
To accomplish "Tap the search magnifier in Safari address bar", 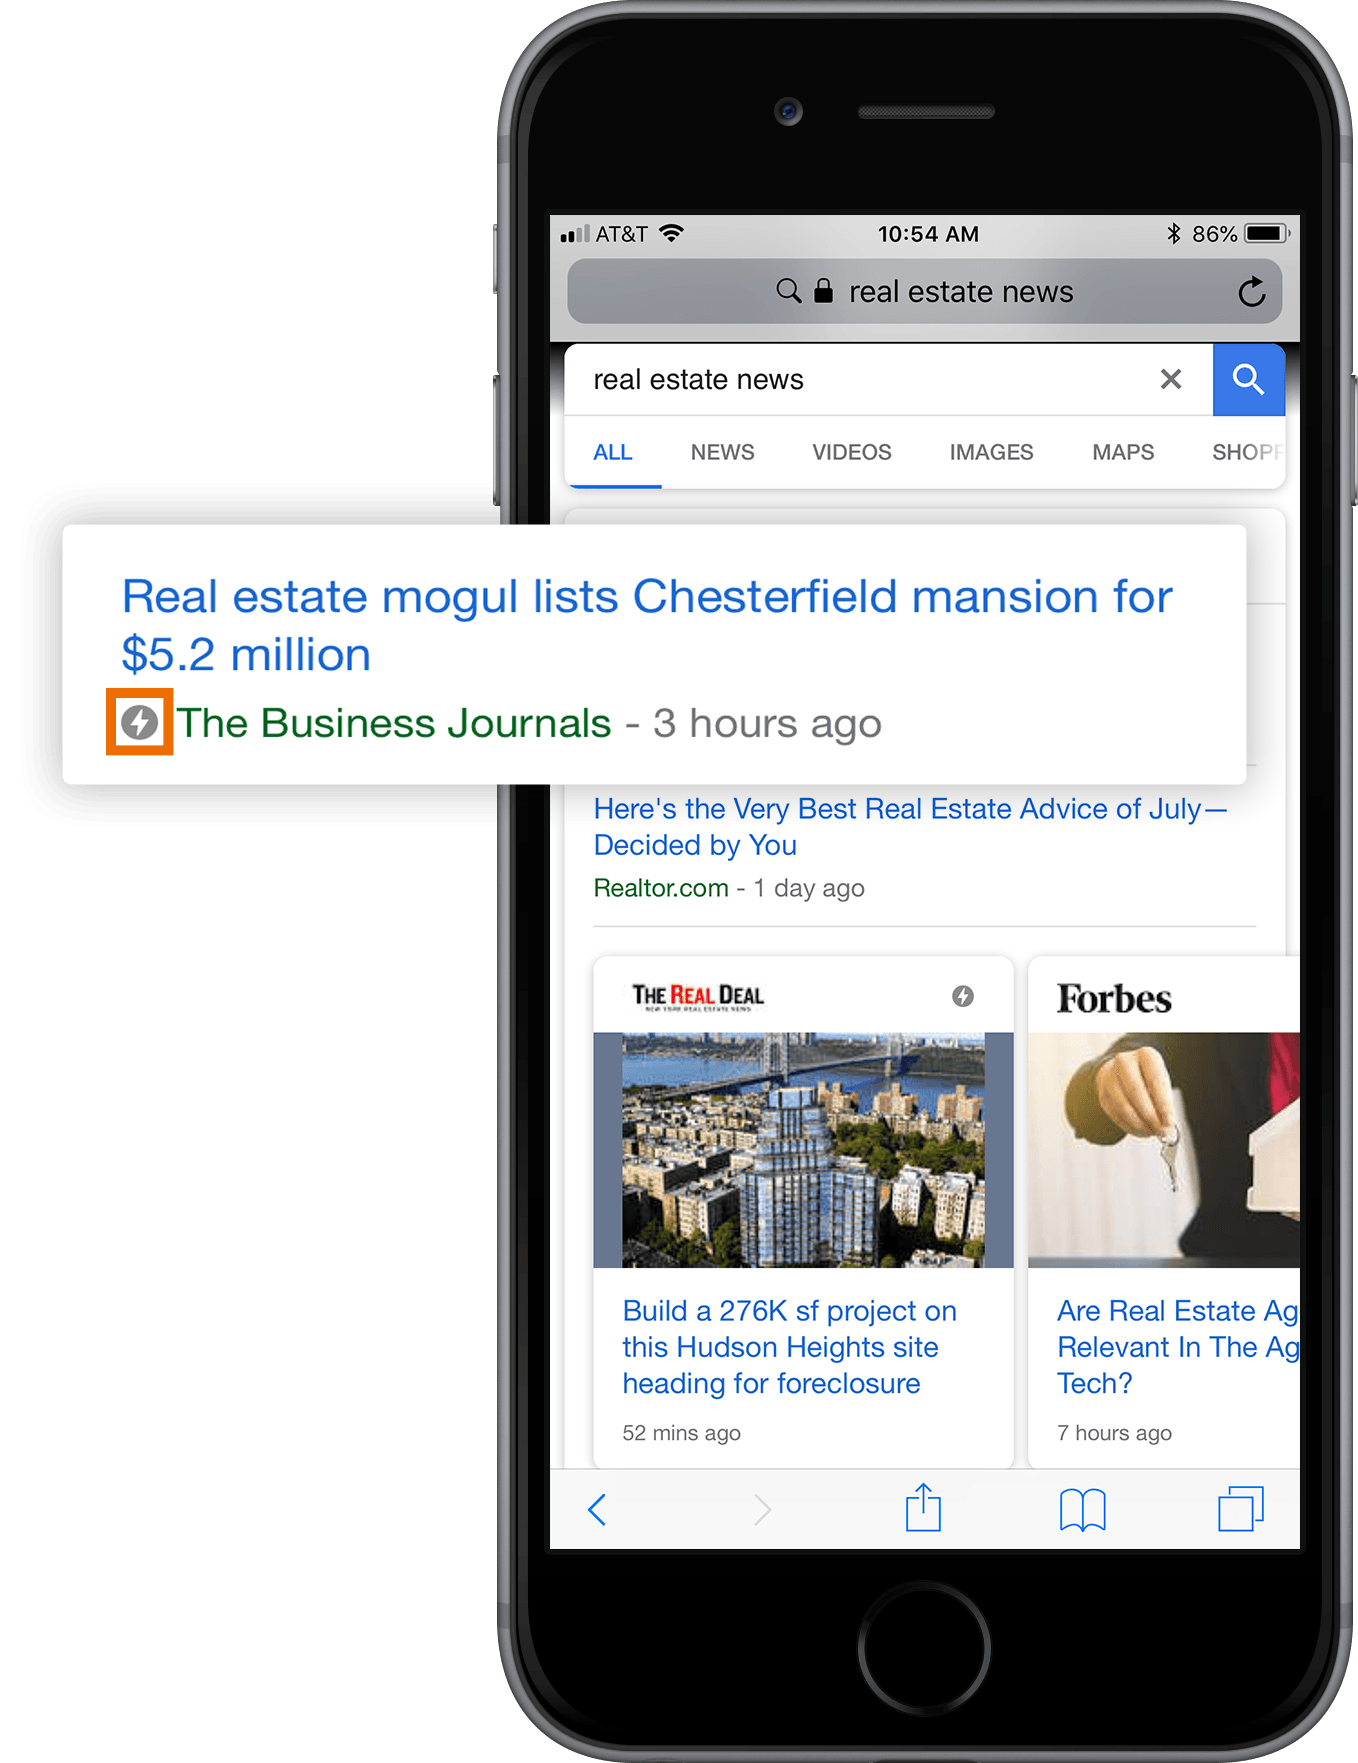I will point(789,291).
